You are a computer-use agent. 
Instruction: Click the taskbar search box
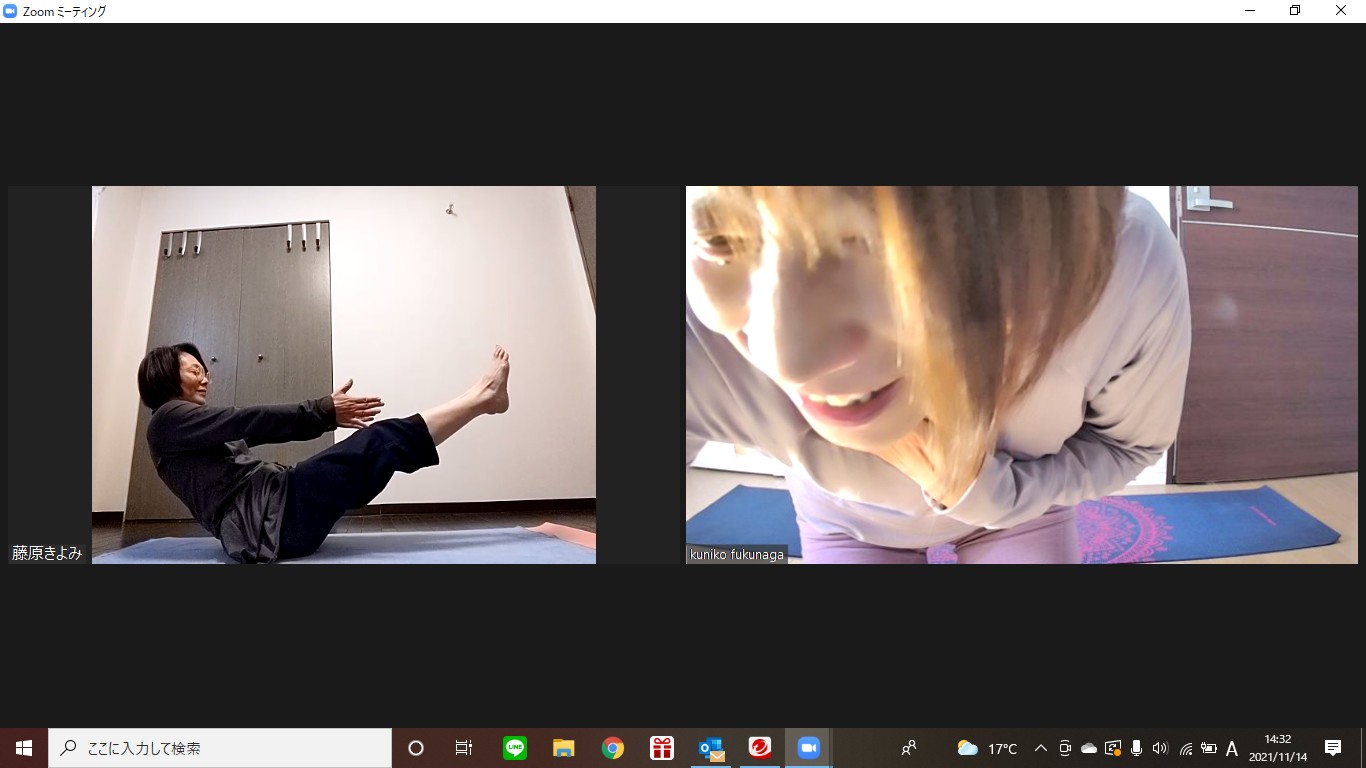coord(220,748)
